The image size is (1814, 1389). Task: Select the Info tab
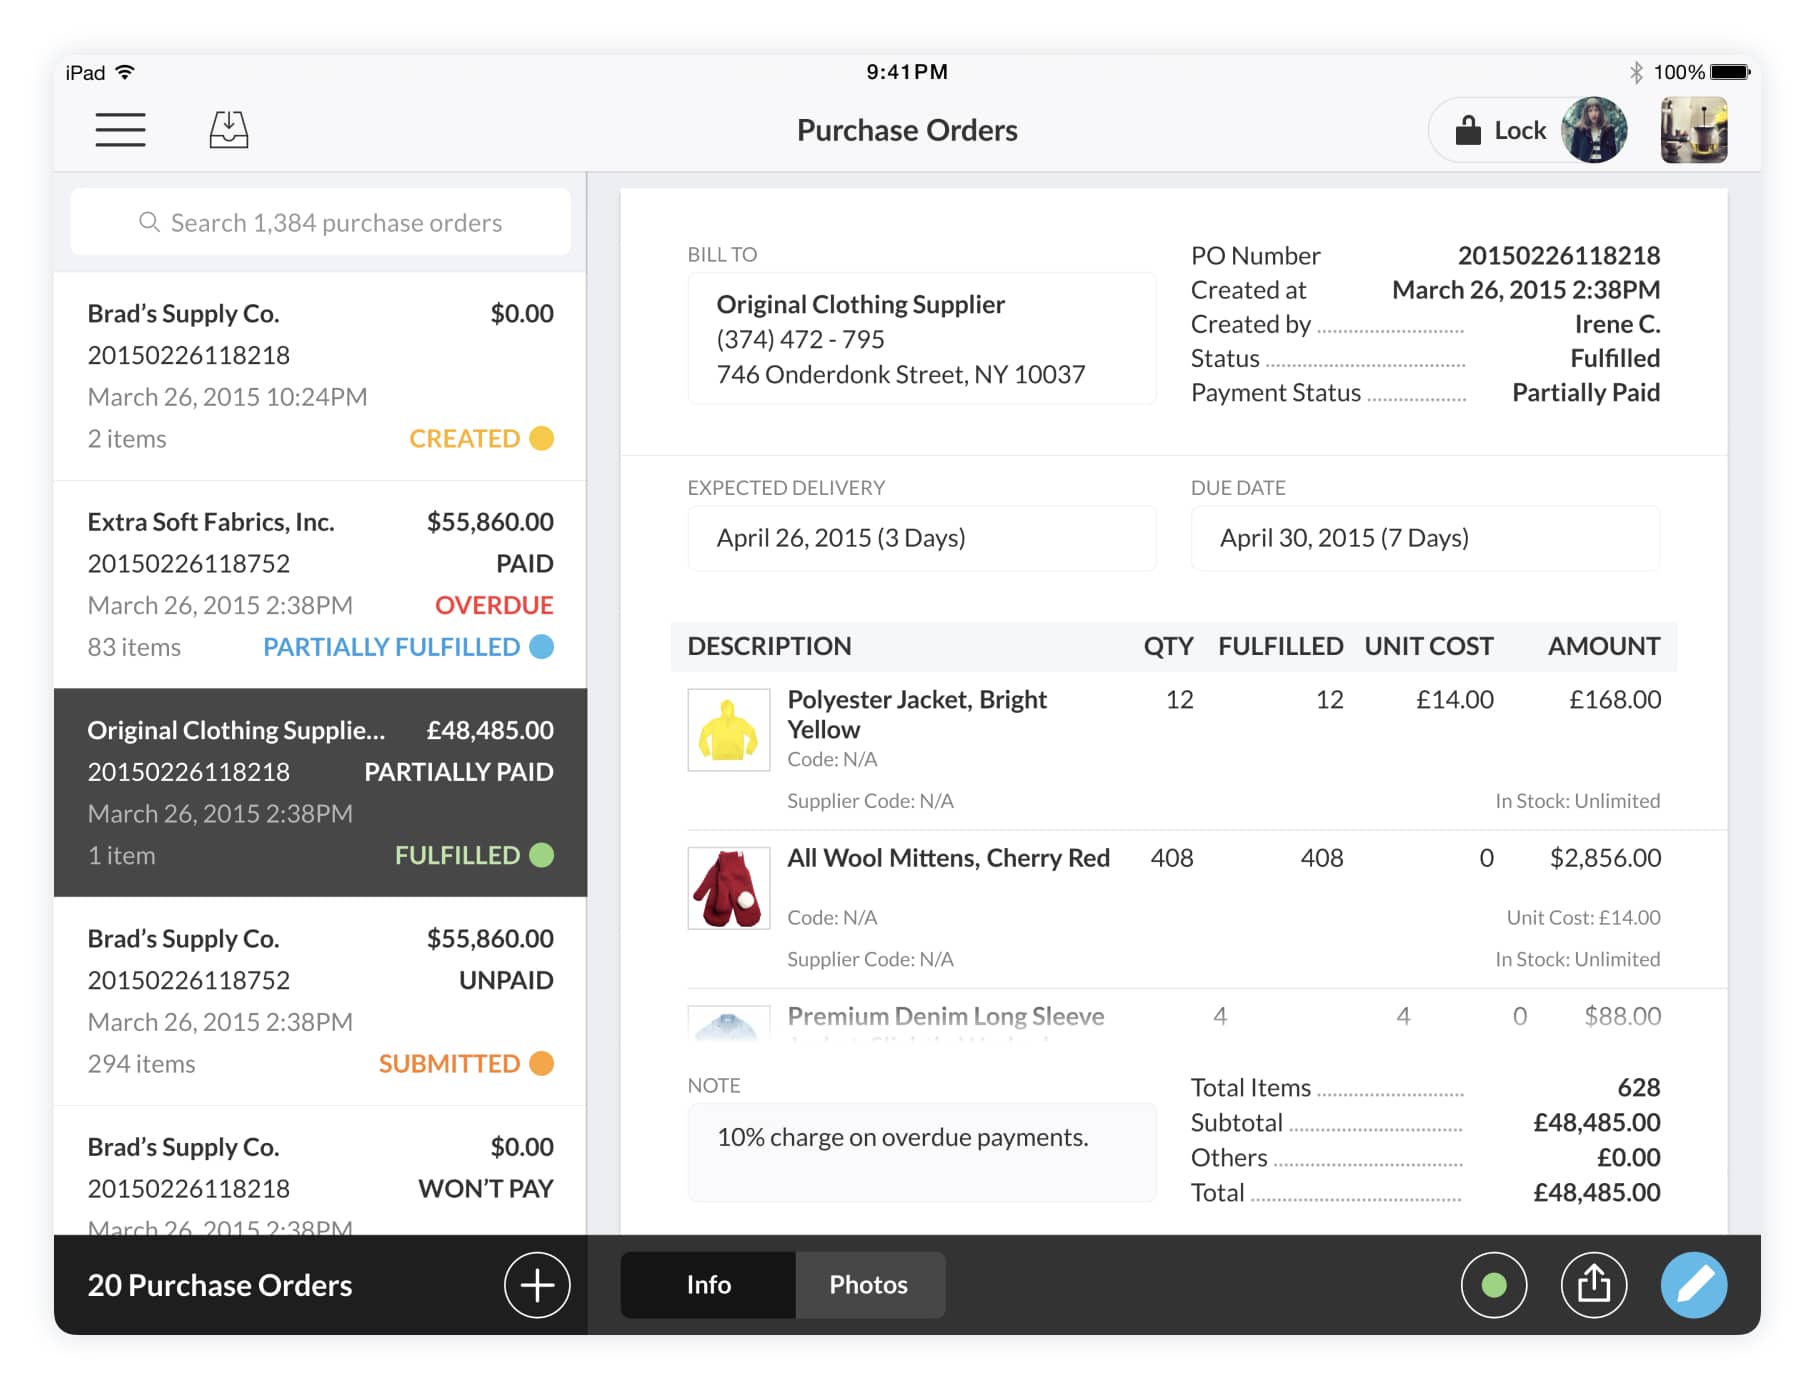tap(707, 1285)
